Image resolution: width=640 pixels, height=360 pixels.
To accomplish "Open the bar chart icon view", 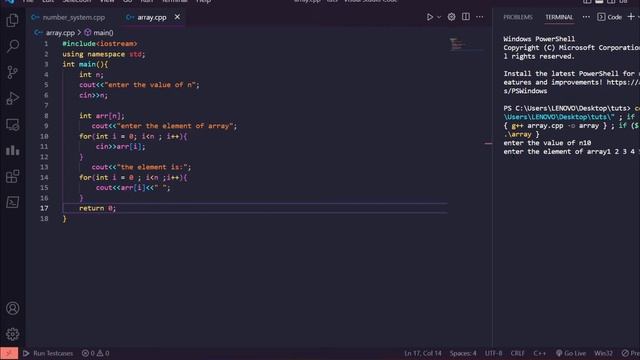I will click(x=13, y=150).
